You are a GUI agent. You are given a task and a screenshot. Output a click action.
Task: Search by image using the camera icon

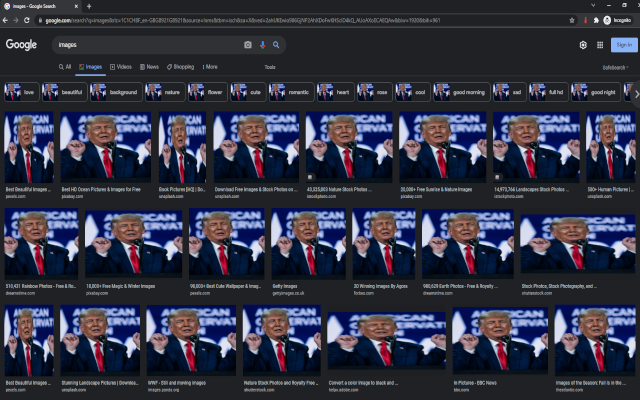point(248,45)
